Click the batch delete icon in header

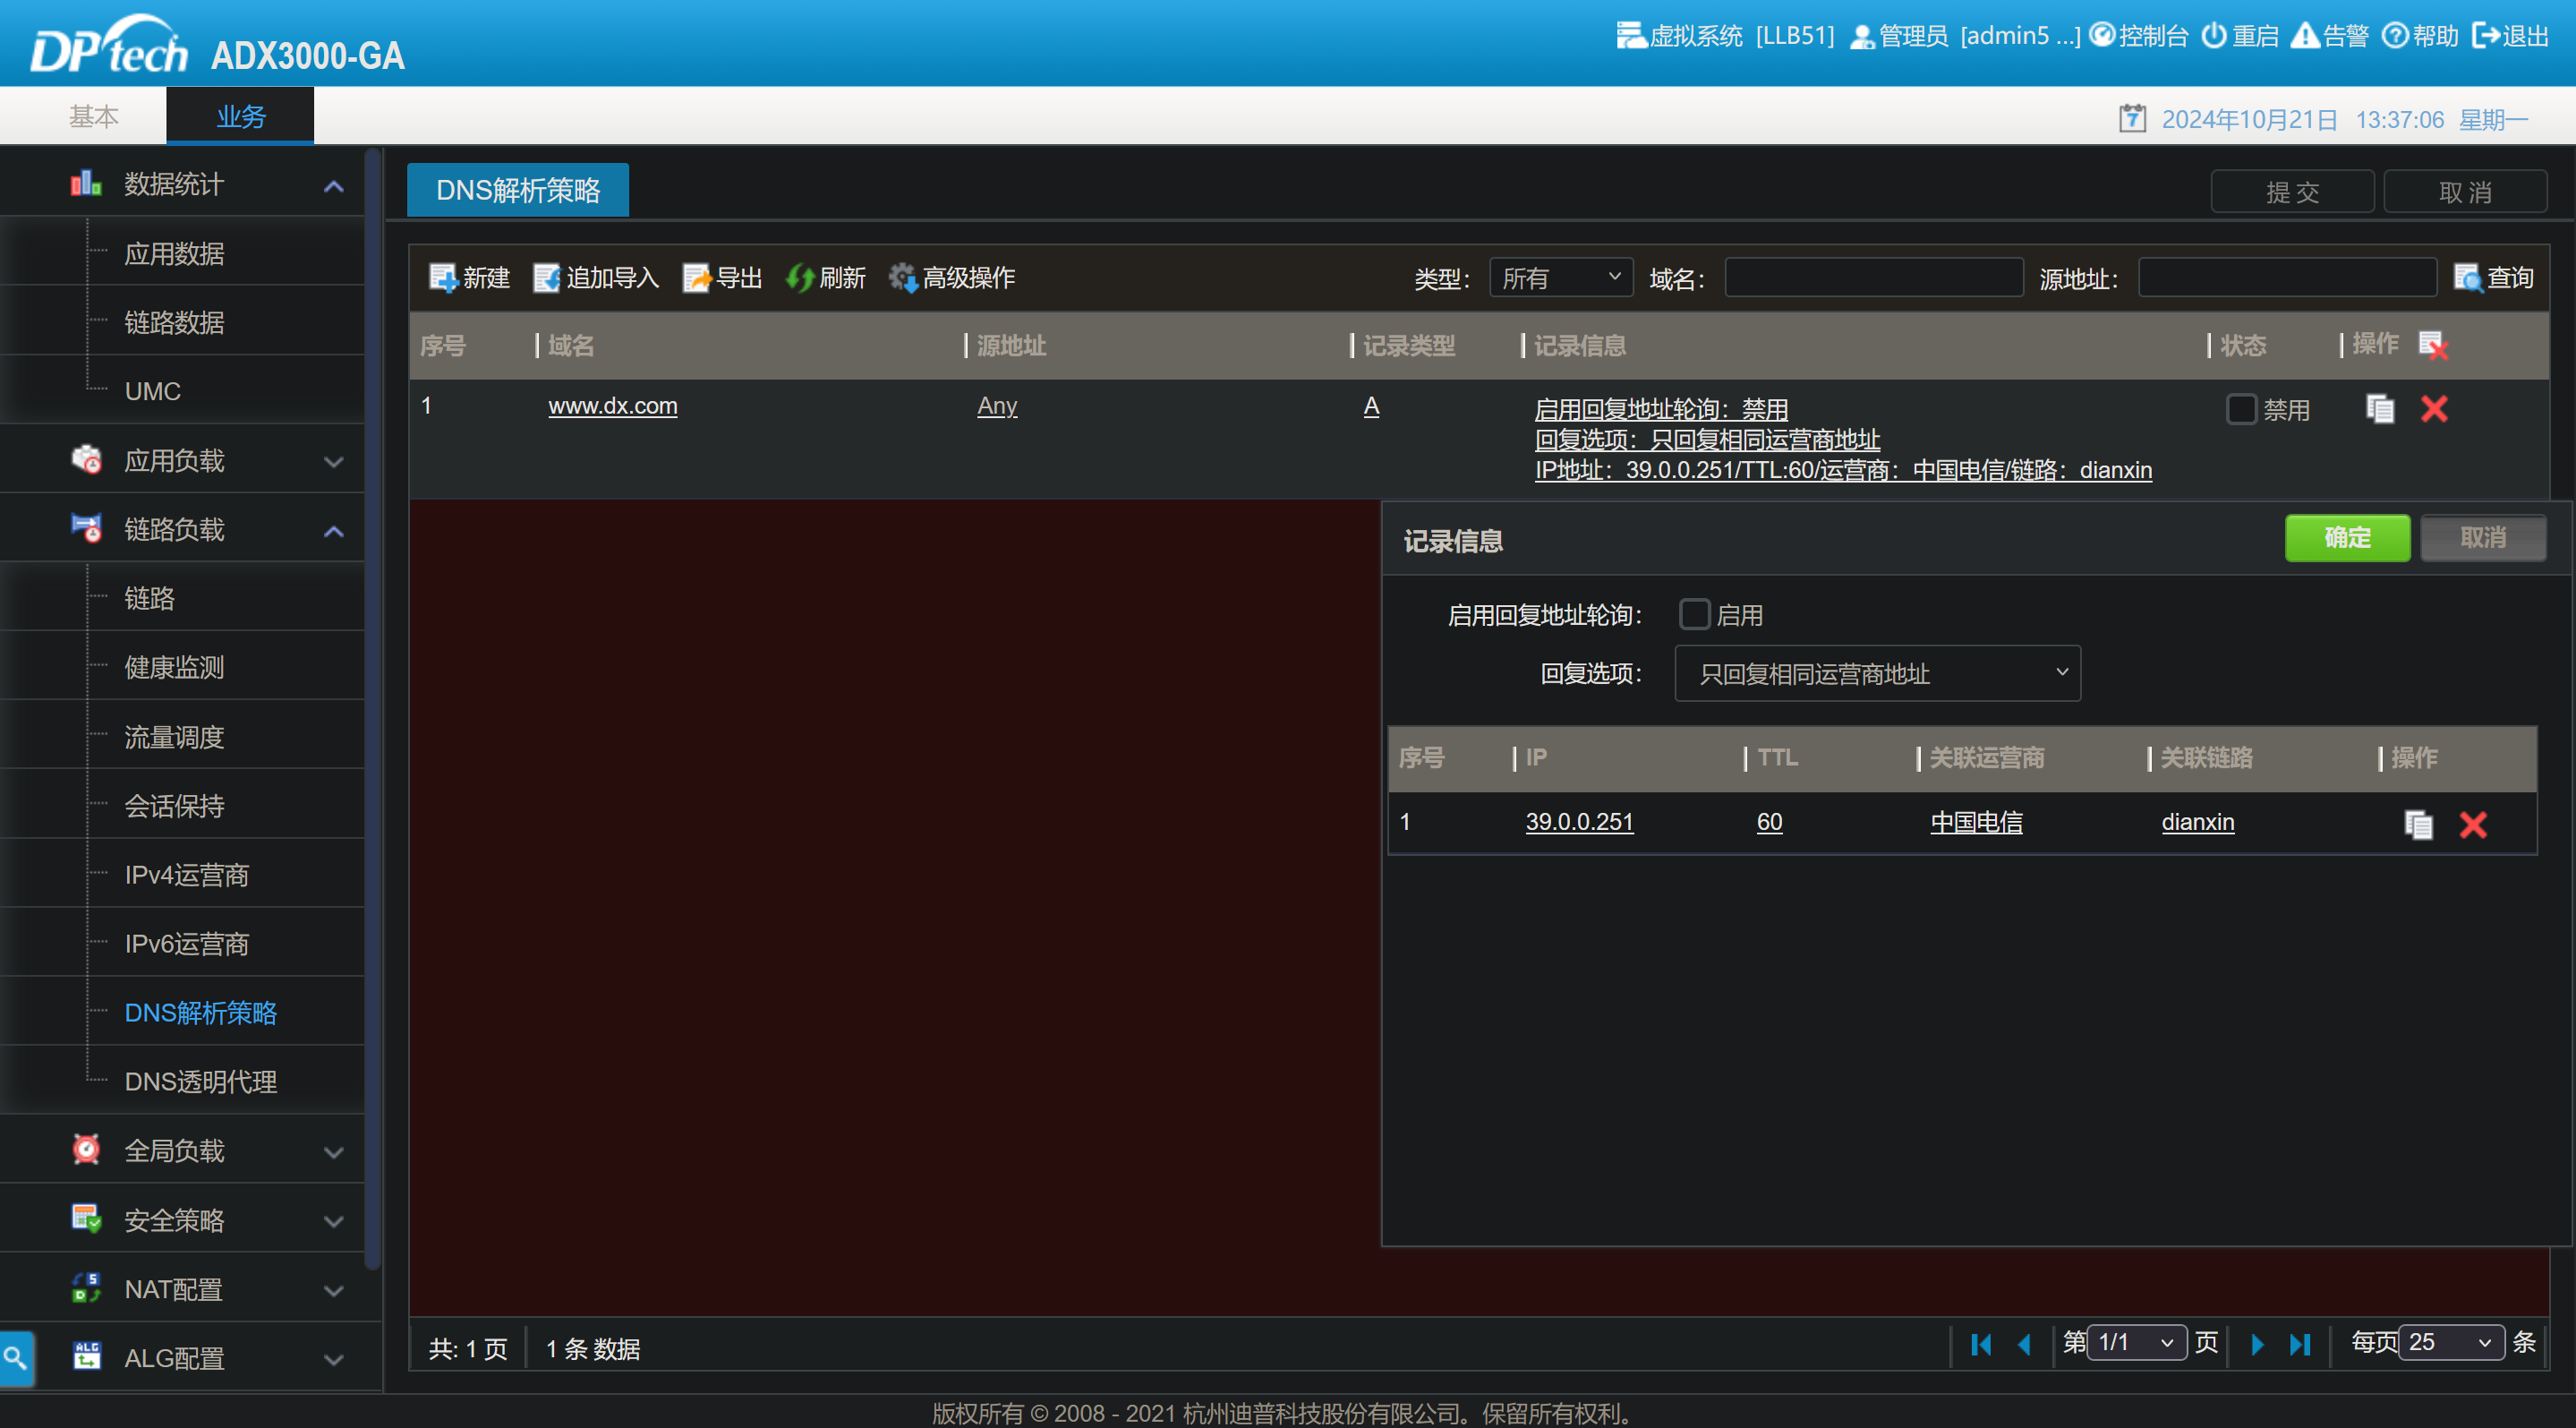pos(2433,345)
